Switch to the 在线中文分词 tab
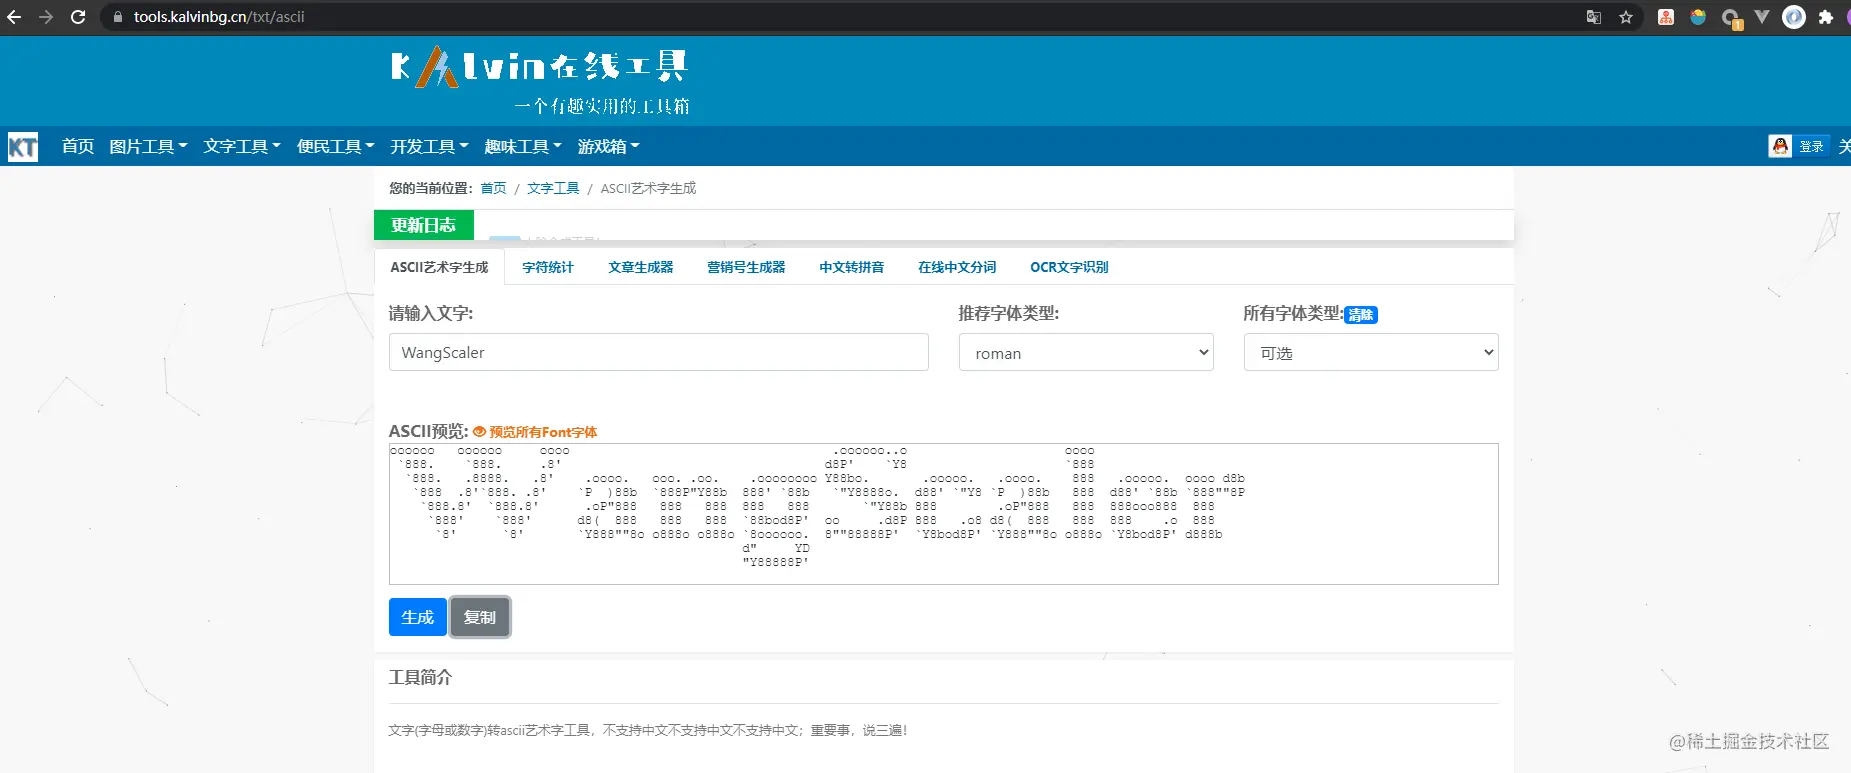This screenshot has height=773, width=1851. (957, 267)
